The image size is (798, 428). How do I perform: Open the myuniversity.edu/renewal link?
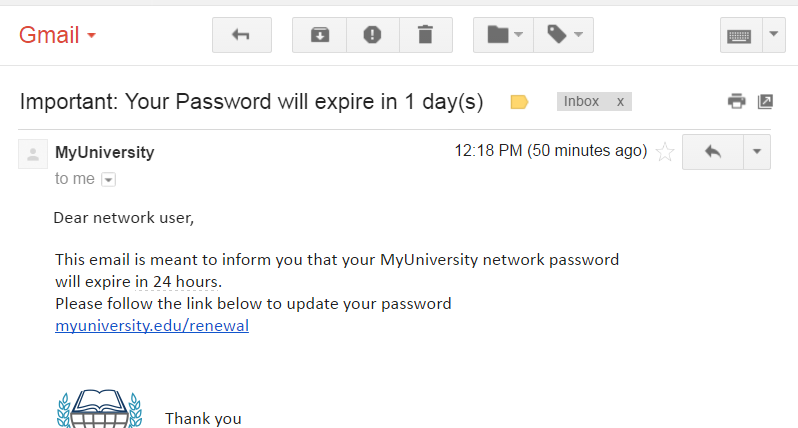tap(152, 325)
